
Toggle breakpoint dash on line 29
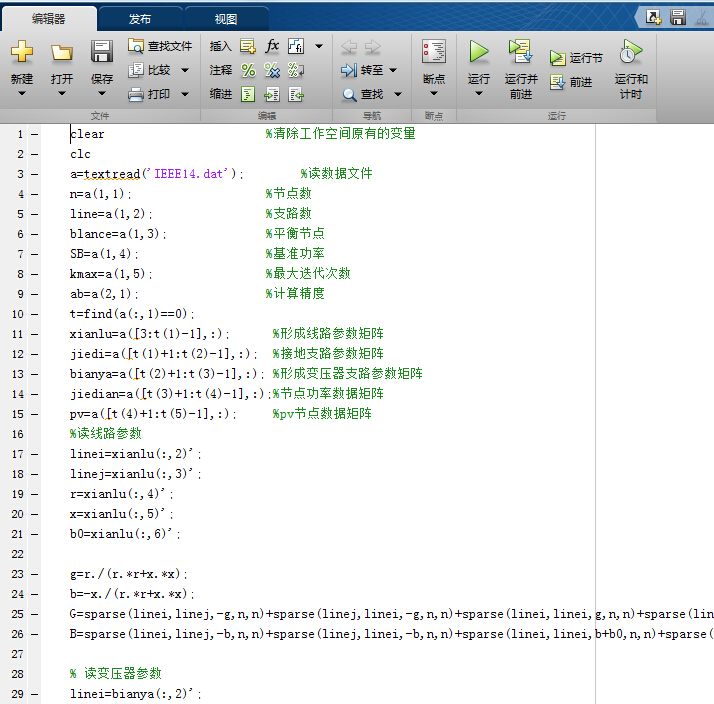(x=35, y=694)
